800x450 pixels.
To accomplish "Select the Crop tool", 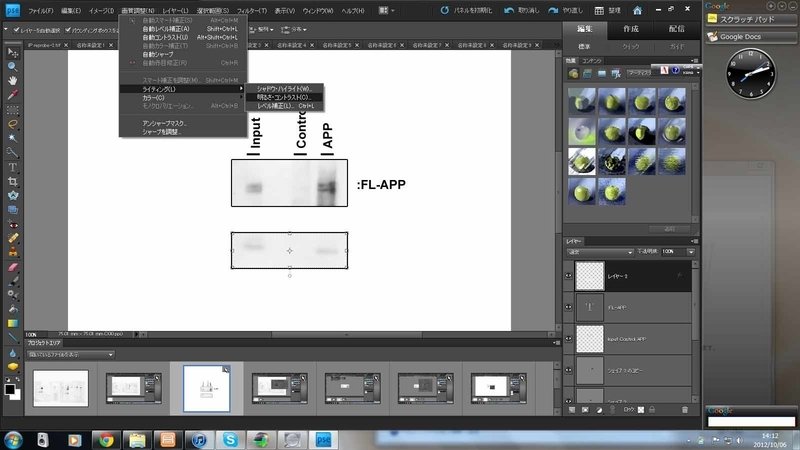I will tap(13, 182).
